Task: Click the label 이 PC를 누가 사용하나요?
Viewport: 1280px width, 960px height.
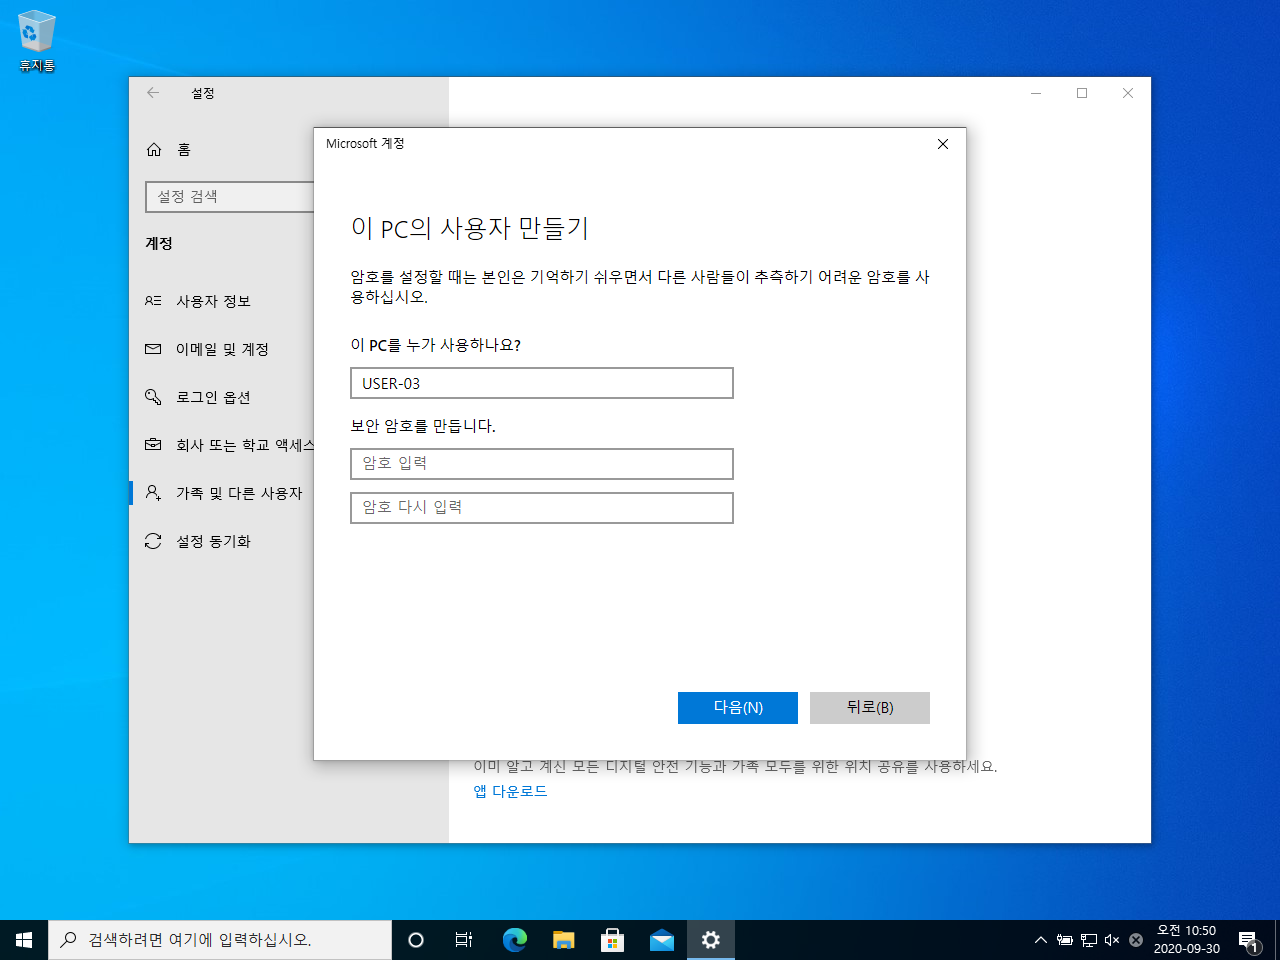Action: pos(436,345)
